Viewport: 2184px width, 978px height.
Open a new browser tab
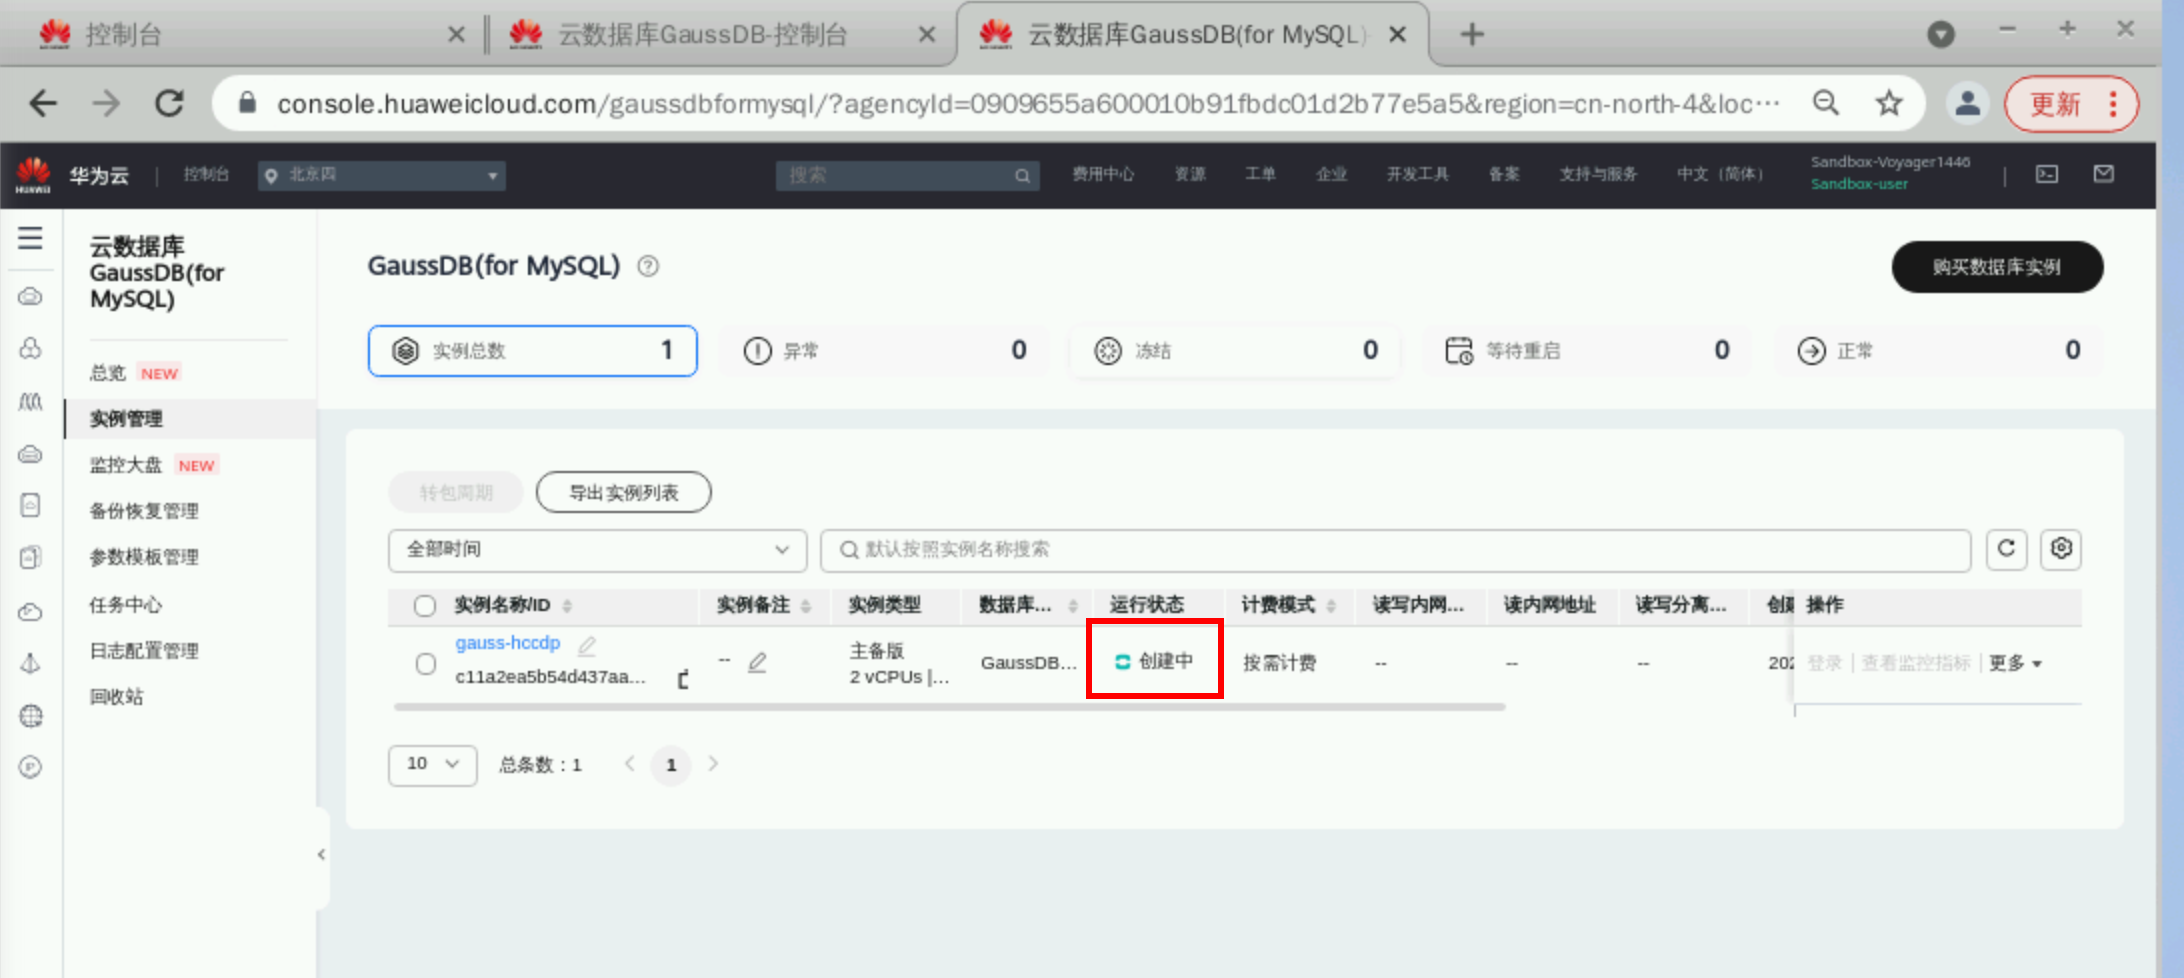pyautogui.click(x=1471, y=35)
